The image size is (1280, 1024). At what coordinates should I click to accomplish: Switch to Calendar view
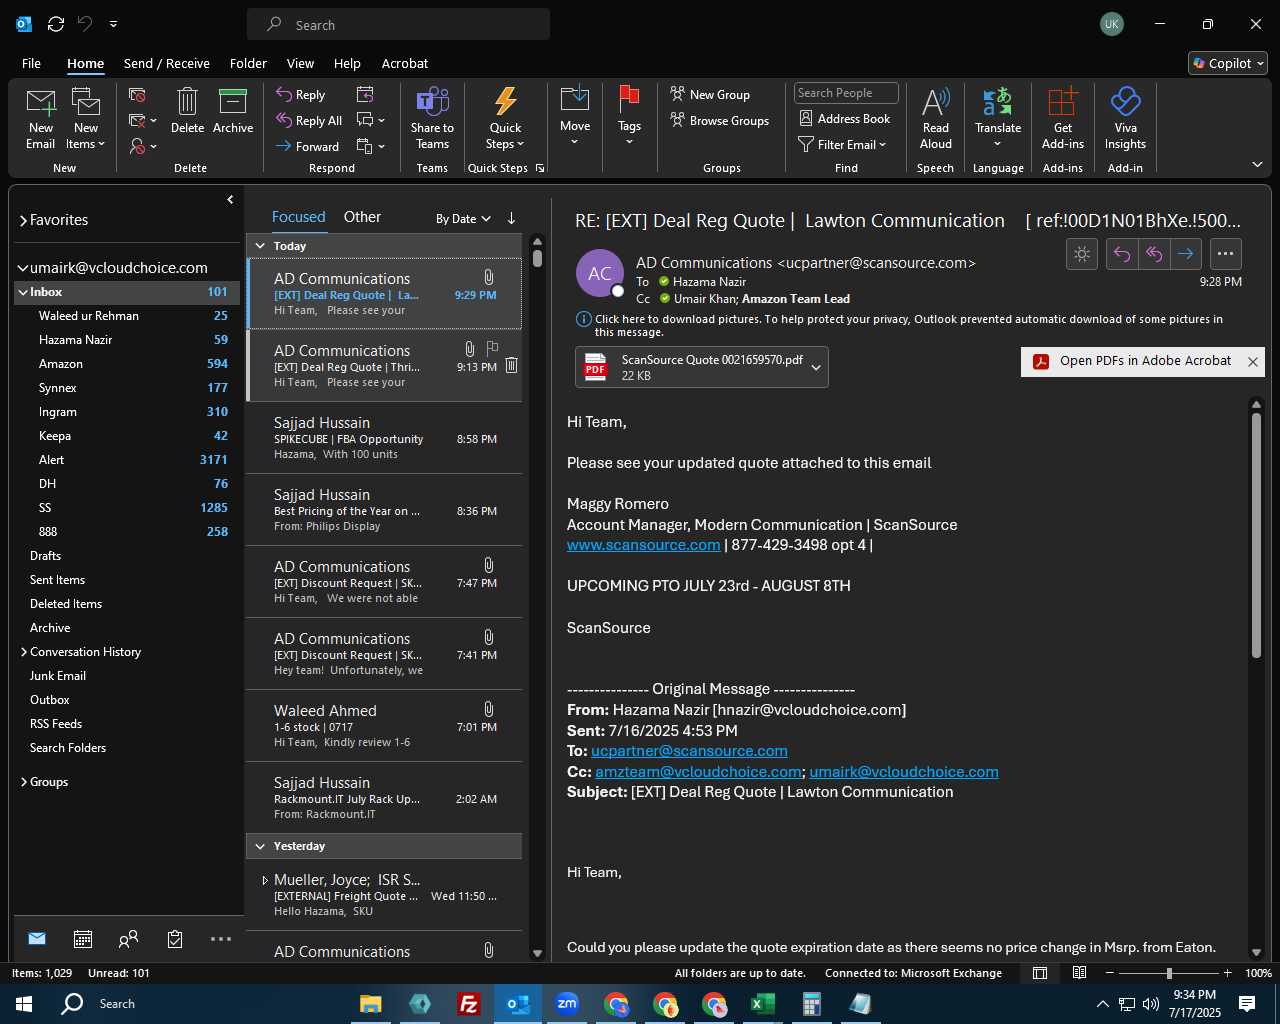tap(83, 939)
